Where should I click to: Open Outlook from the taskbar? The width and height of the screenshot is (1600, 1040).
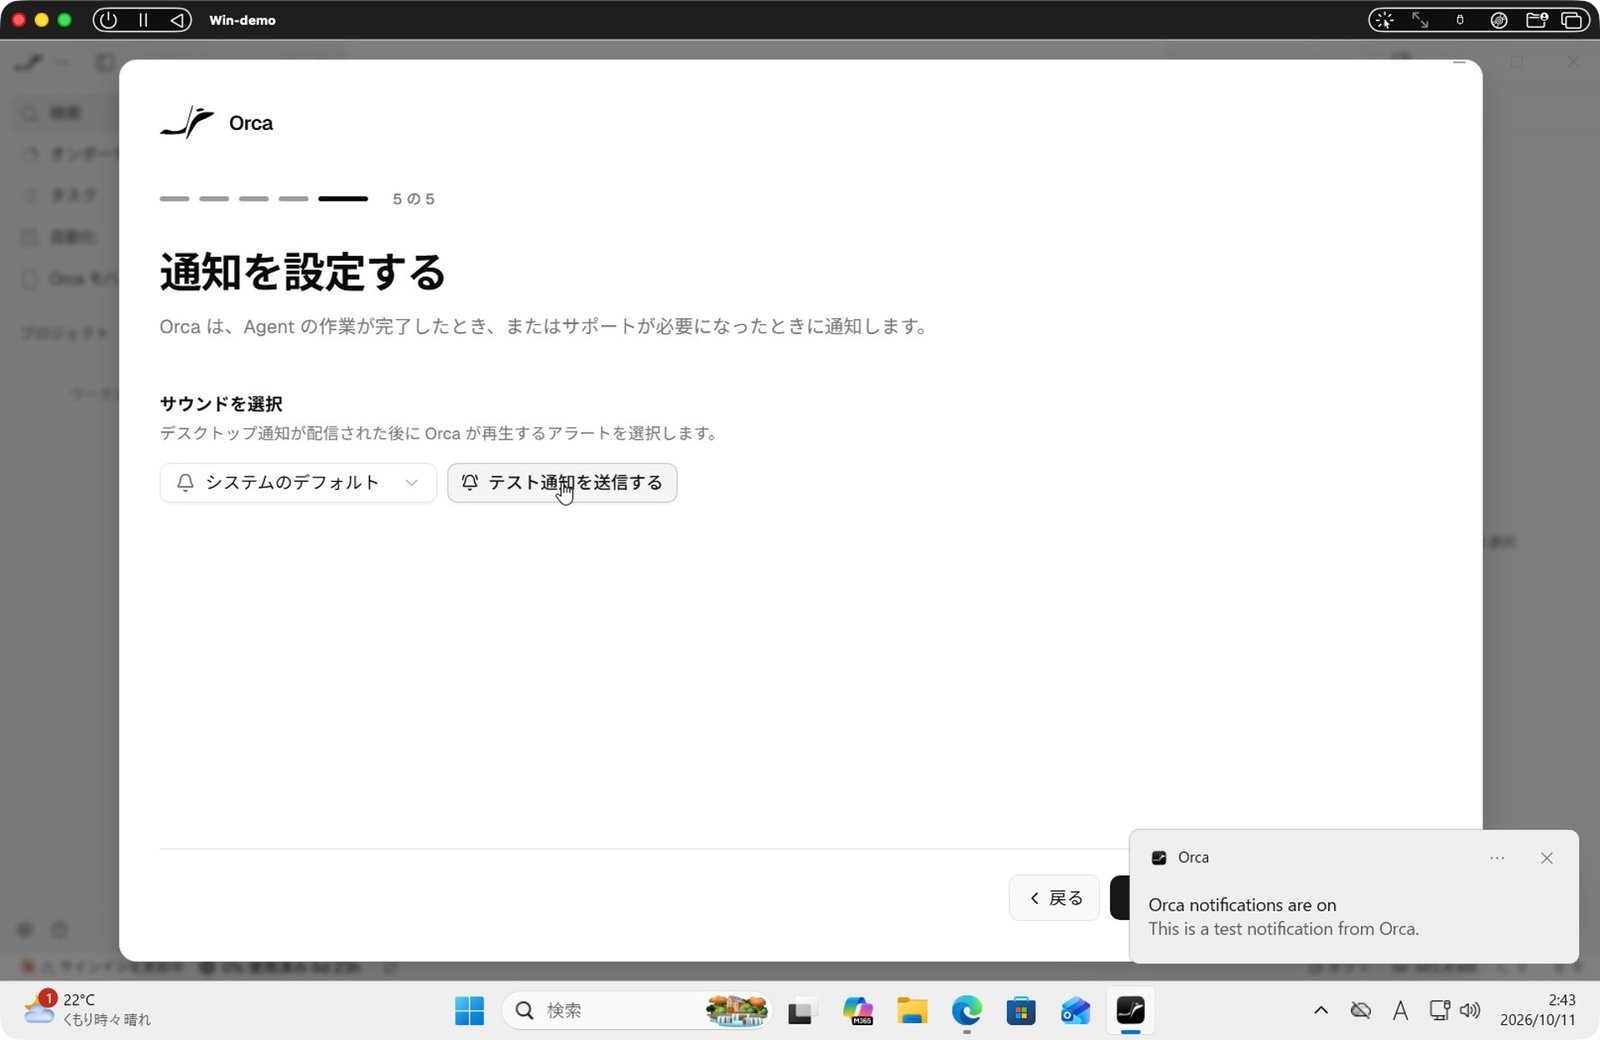pos(1076,1011)
